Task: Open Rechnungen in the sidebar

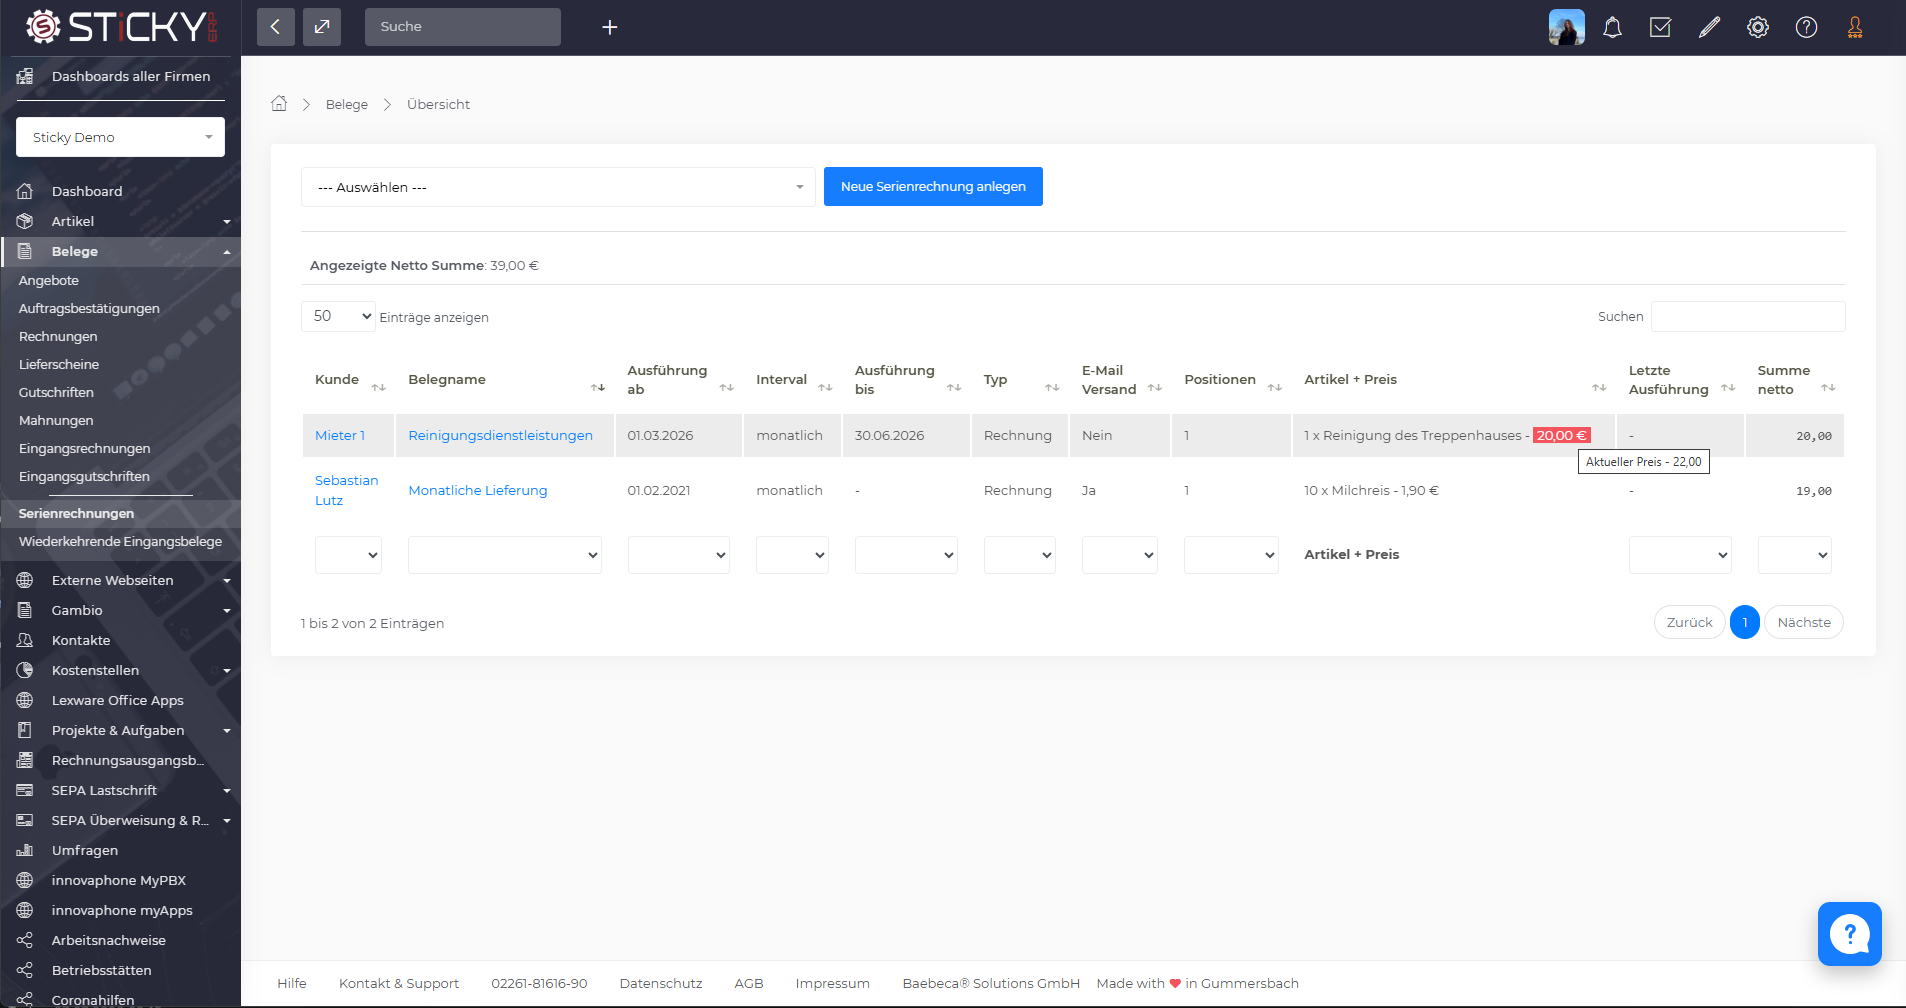Action: click(58, 336)
